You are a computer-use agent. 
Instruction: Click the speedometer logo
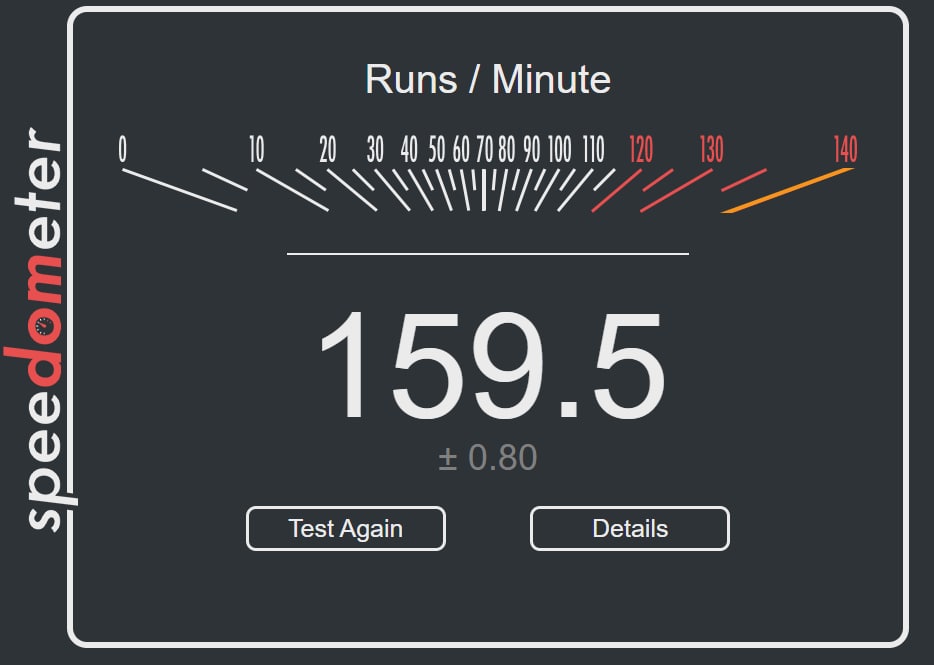[39, 329]
